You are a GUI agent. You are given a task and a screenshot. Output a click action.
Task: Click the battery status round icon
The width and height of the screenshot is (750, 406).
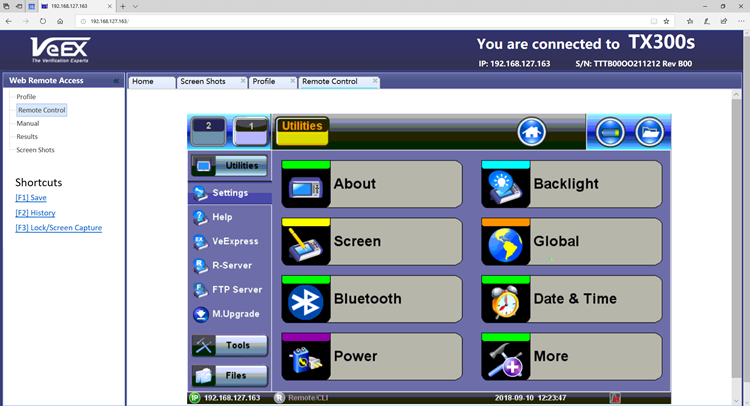[610, 132]
